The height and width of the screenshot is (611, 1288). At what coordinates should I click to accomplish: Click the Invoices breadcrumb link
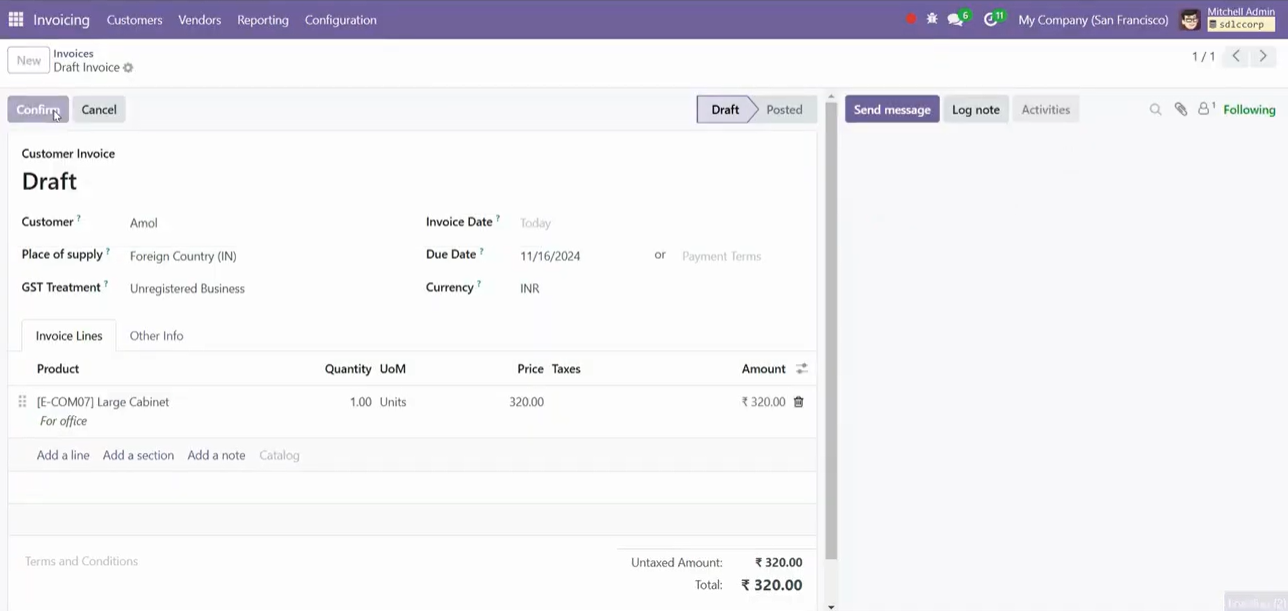(74, 54)
